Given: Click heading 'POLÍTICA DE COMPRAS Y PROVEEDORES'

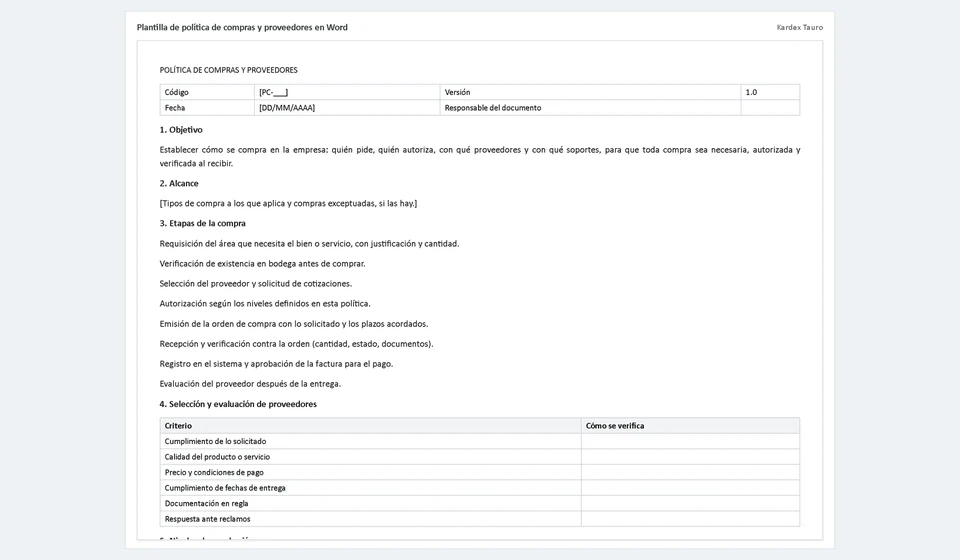Looking at the screenshot, I should pos(228,70).
